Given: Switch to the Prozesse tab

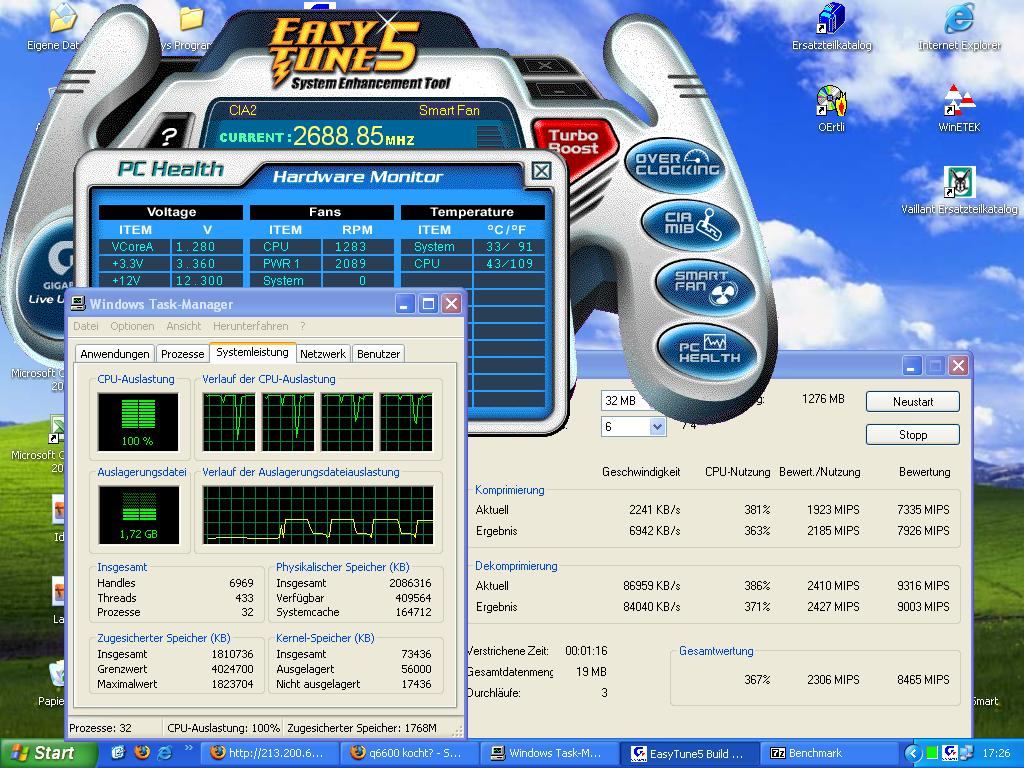Looking at the screenshot, I should click(x=183, y=353).
